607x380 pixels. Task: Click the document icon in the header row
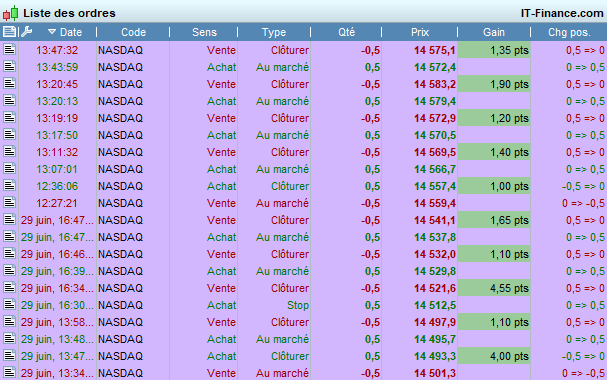coord(9,32)
